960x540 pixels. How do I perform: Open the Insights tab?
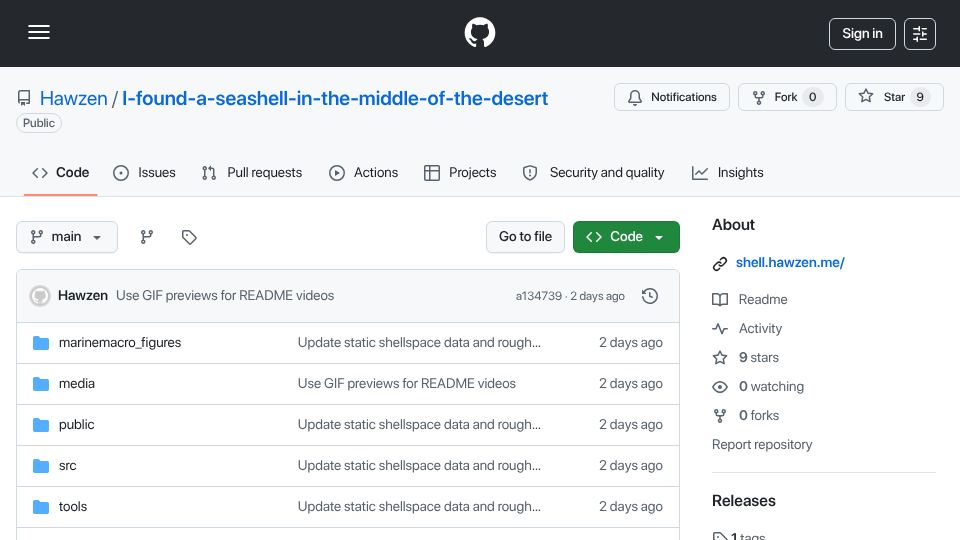pyautogui.click(x=727, y=173)
